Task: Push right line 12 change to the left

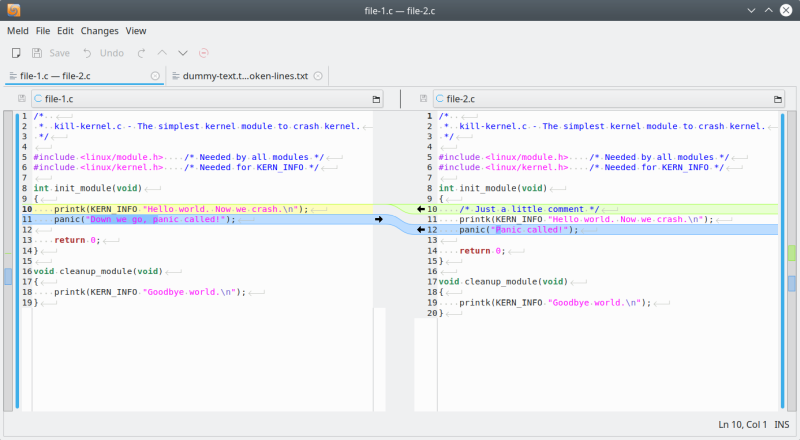Action: click(421, 230)
